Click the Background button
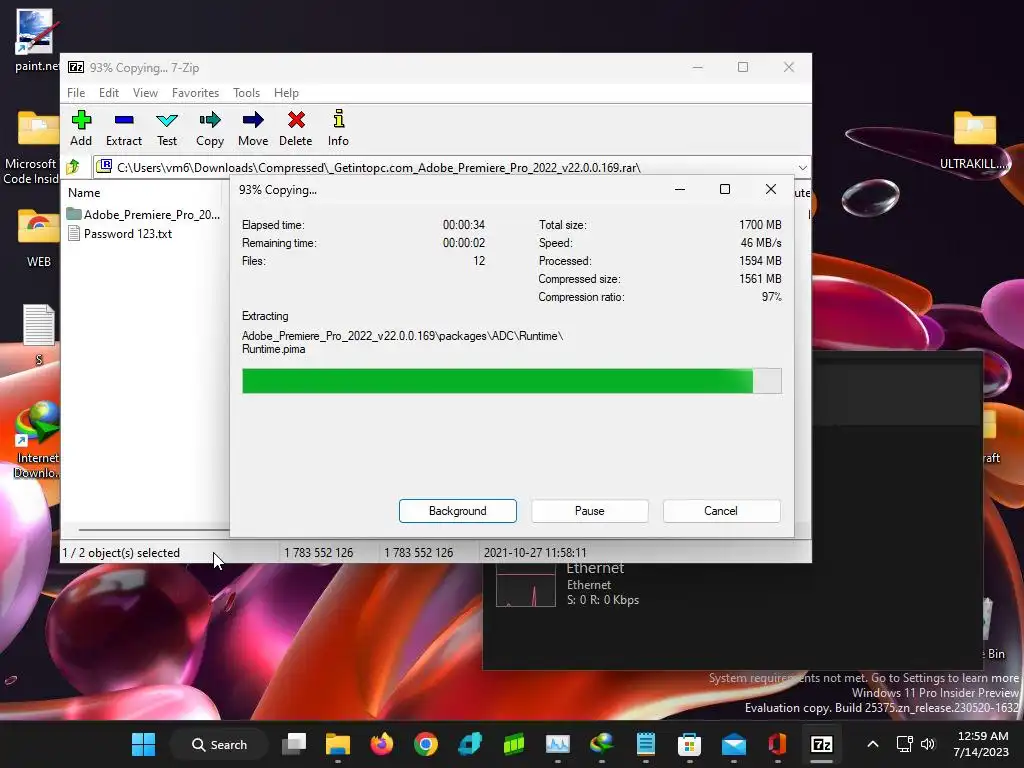Viewport: 1024px width, 768px height. pos(458,511)
